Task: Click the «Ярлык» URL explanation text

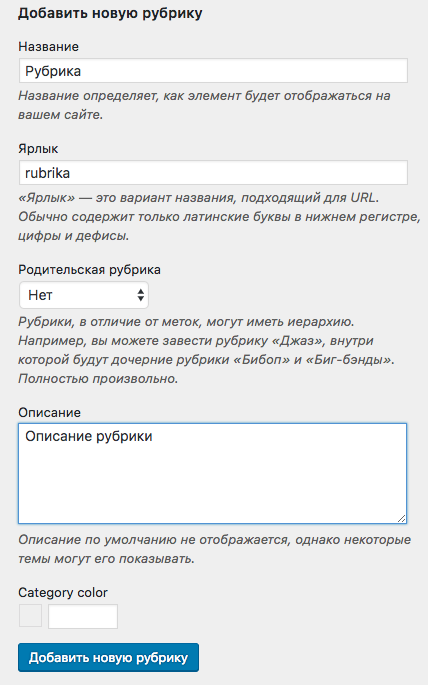Action: click(x=219, y=217)
